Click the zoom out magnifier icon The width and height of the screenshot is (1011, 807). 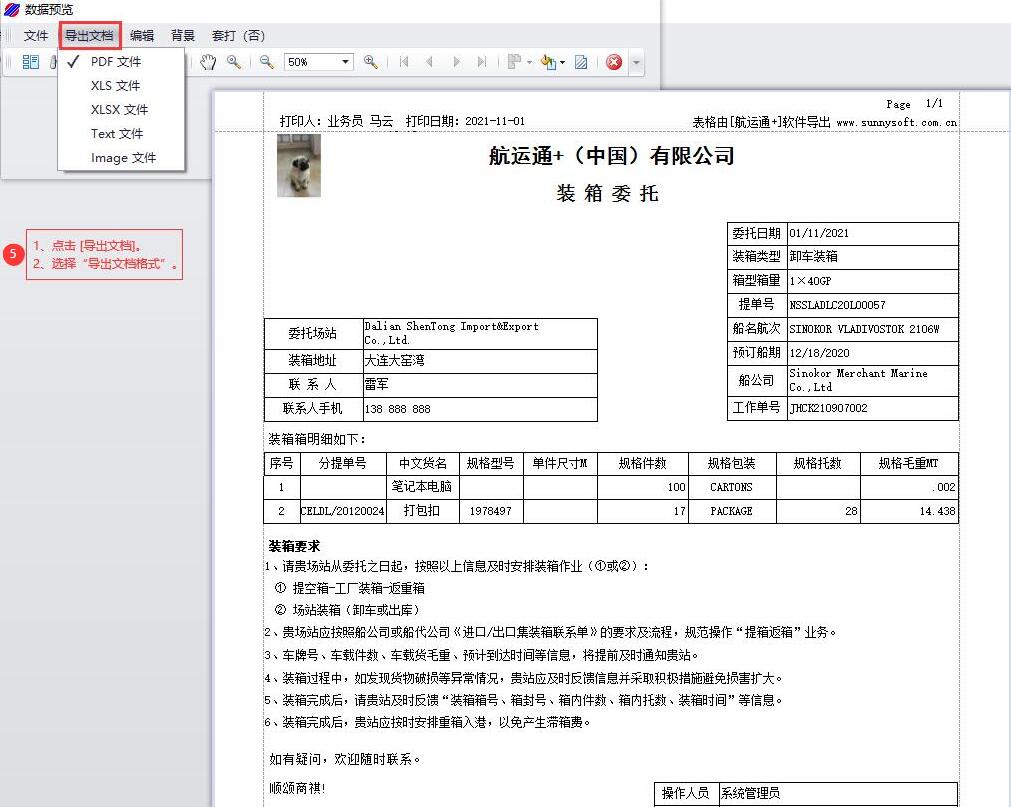(267, 62)
